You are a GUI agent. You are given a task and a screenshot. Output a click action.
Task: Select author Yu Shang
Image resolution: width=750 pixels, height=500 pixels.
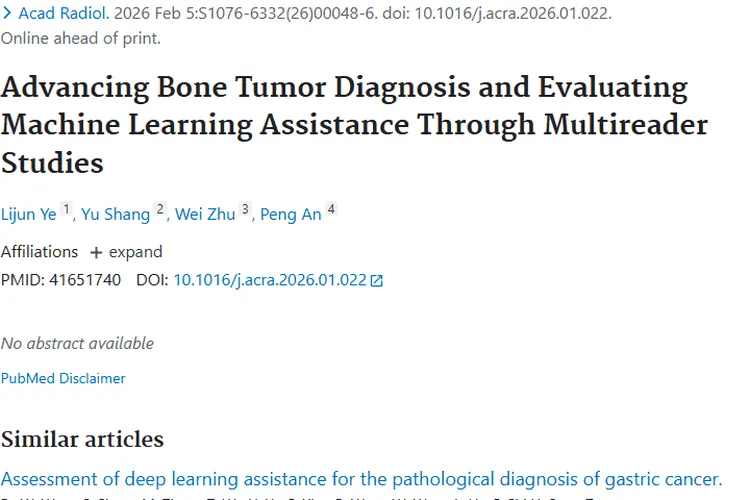(x=115, y=214)
